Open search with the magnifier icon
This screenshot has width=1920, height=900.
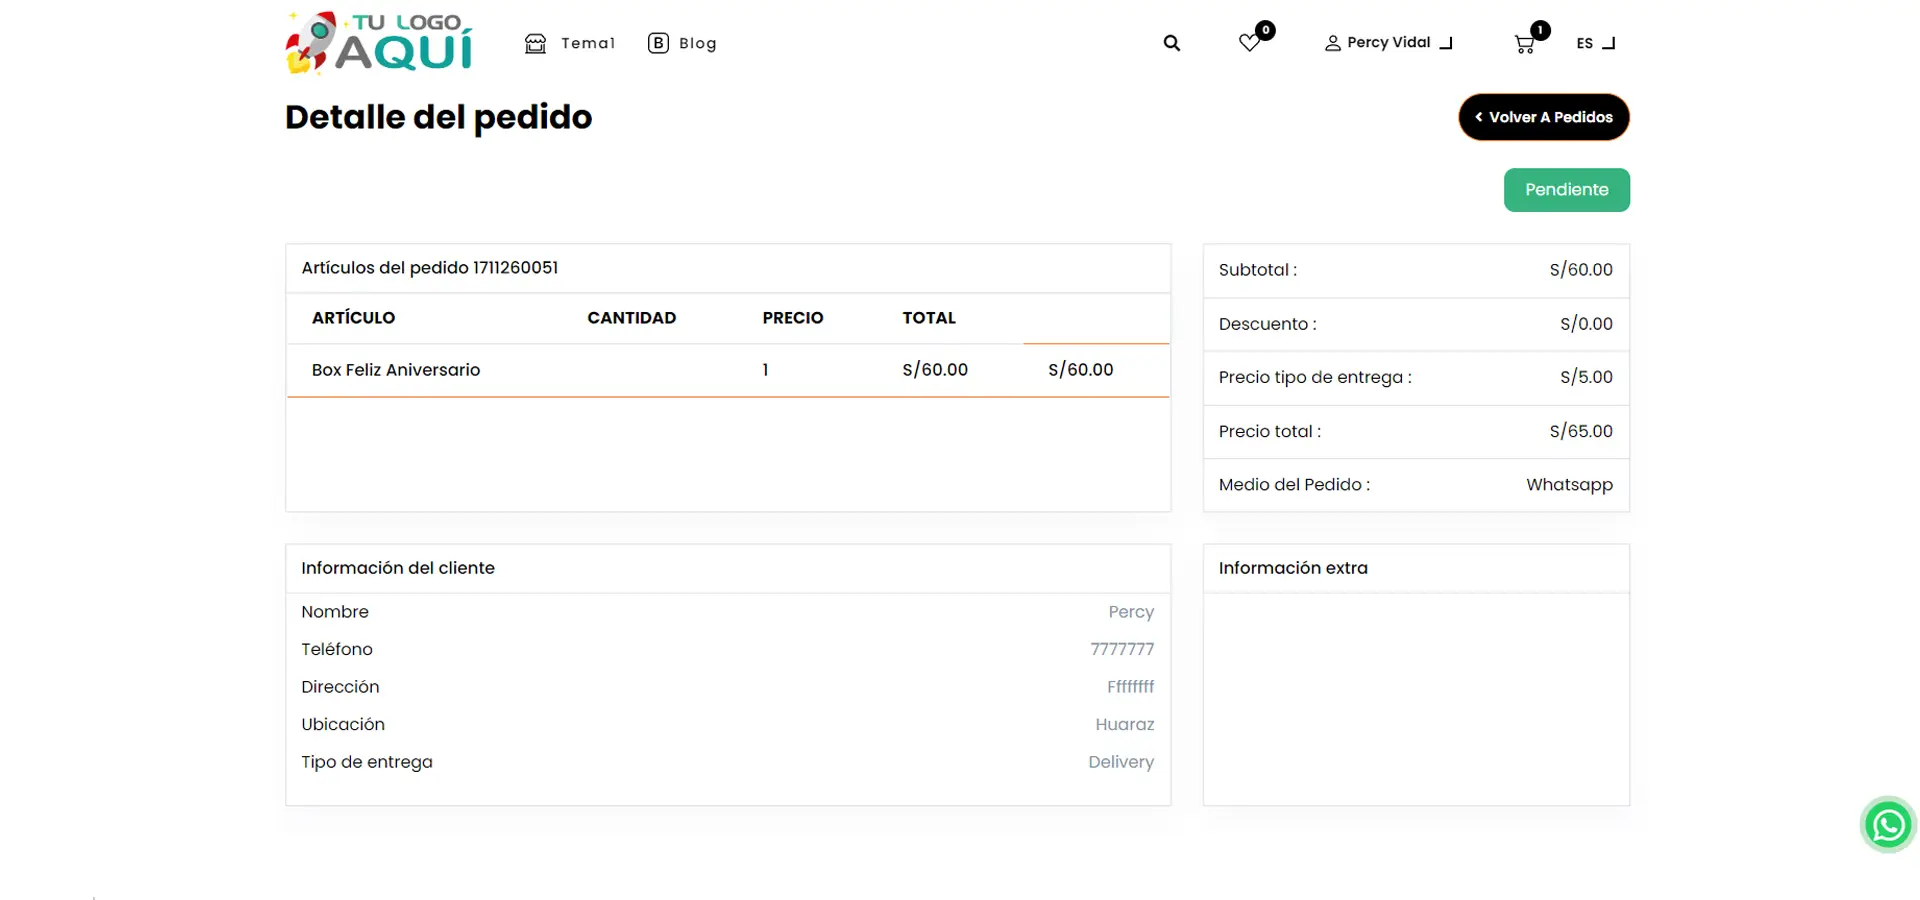point(1172,43)
